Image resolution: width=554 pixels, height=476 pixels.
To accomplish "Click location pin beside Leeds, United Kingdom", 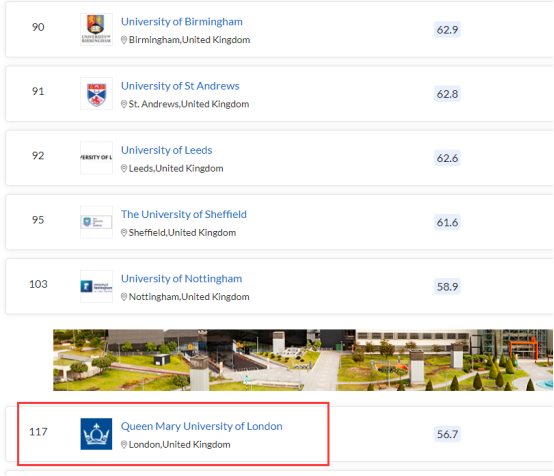I will (x=124, y=169).
